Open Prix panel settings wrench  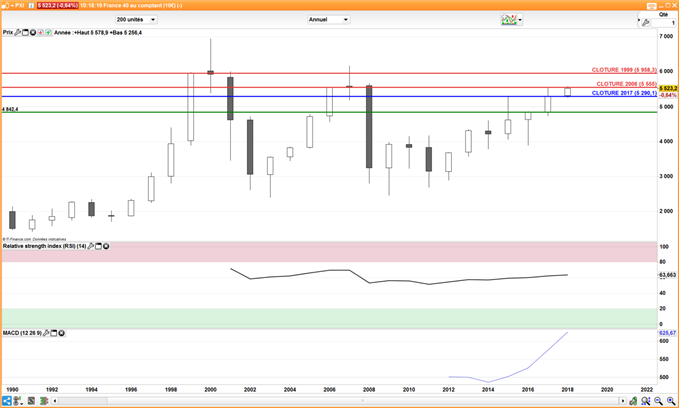18,32
